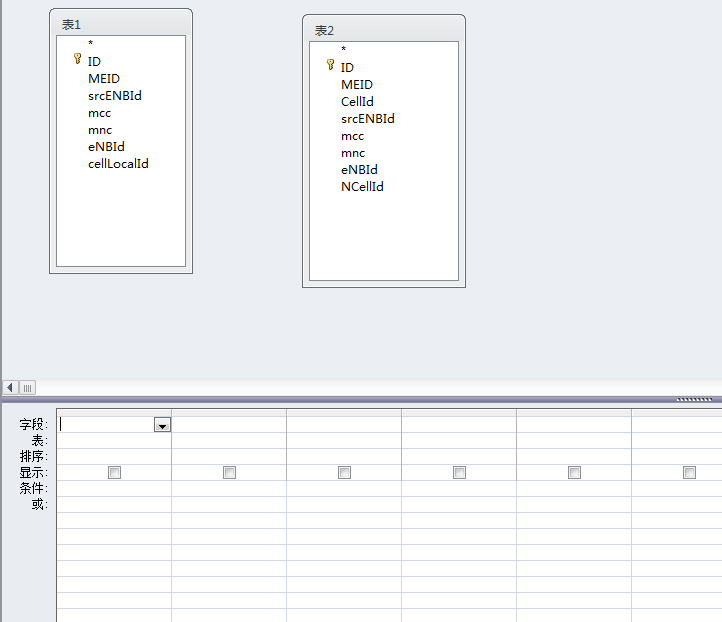Select the asterisk field in 表1
The width and height of the screenshot is (722, 622).
[91, 43]
